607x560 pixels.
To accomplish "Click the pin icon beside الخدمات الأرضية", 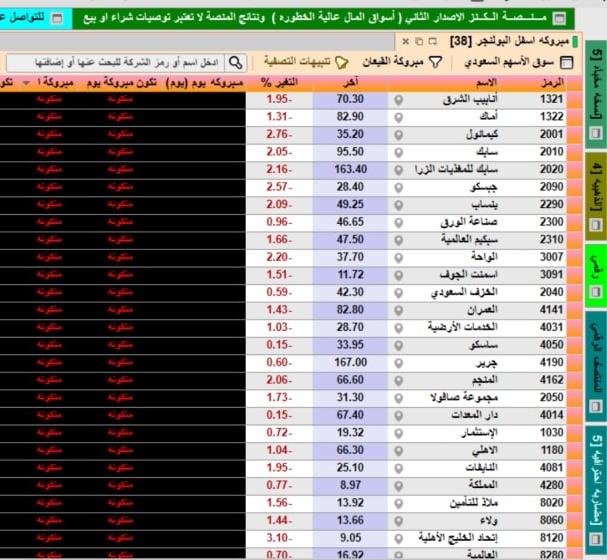I will [x=399, y=328].
